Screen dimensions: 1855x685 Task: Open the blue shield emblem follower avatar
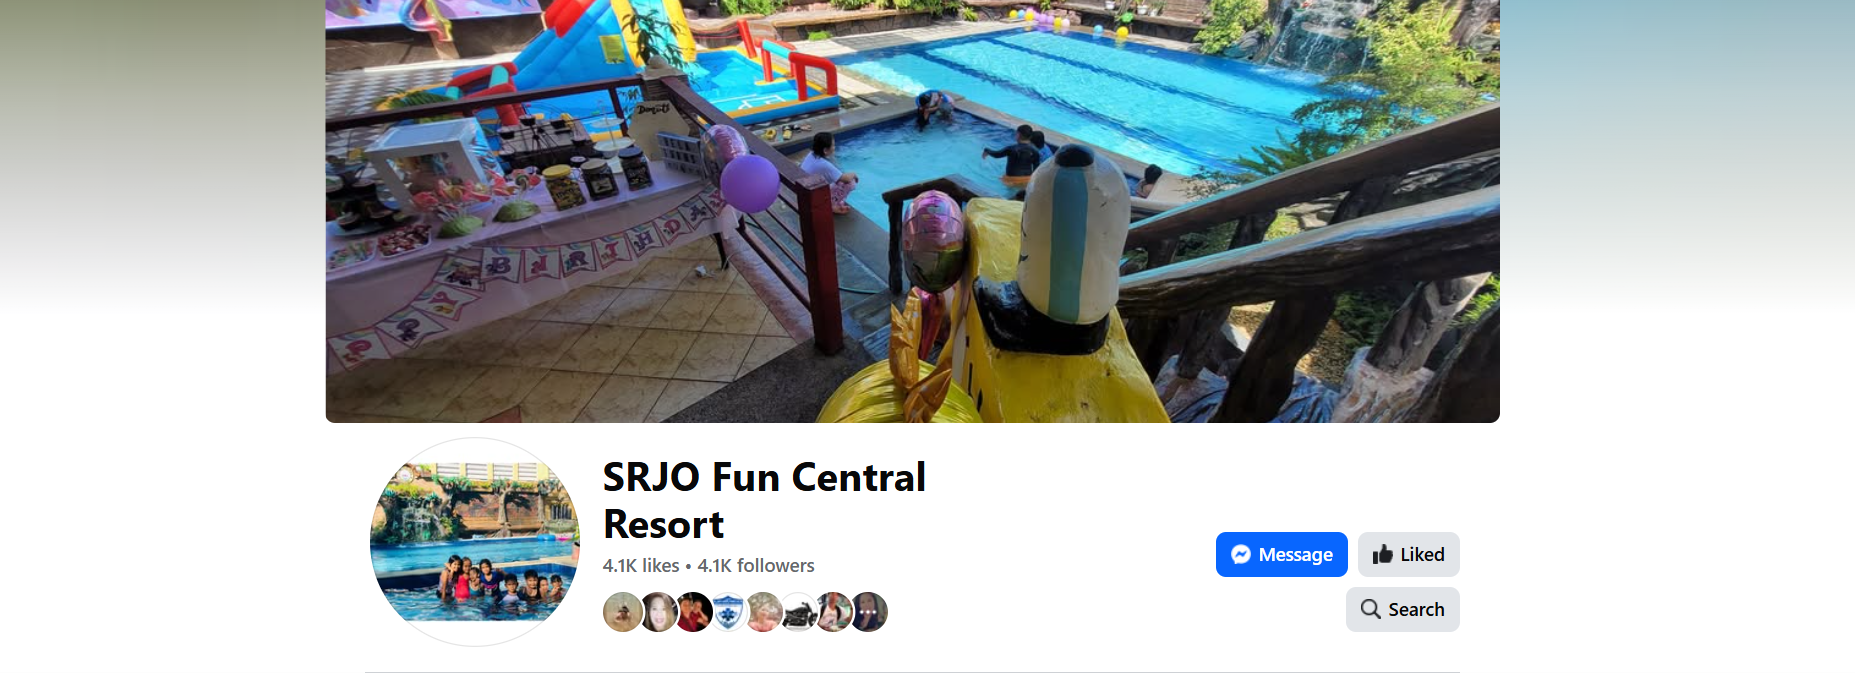coord(728,612)
